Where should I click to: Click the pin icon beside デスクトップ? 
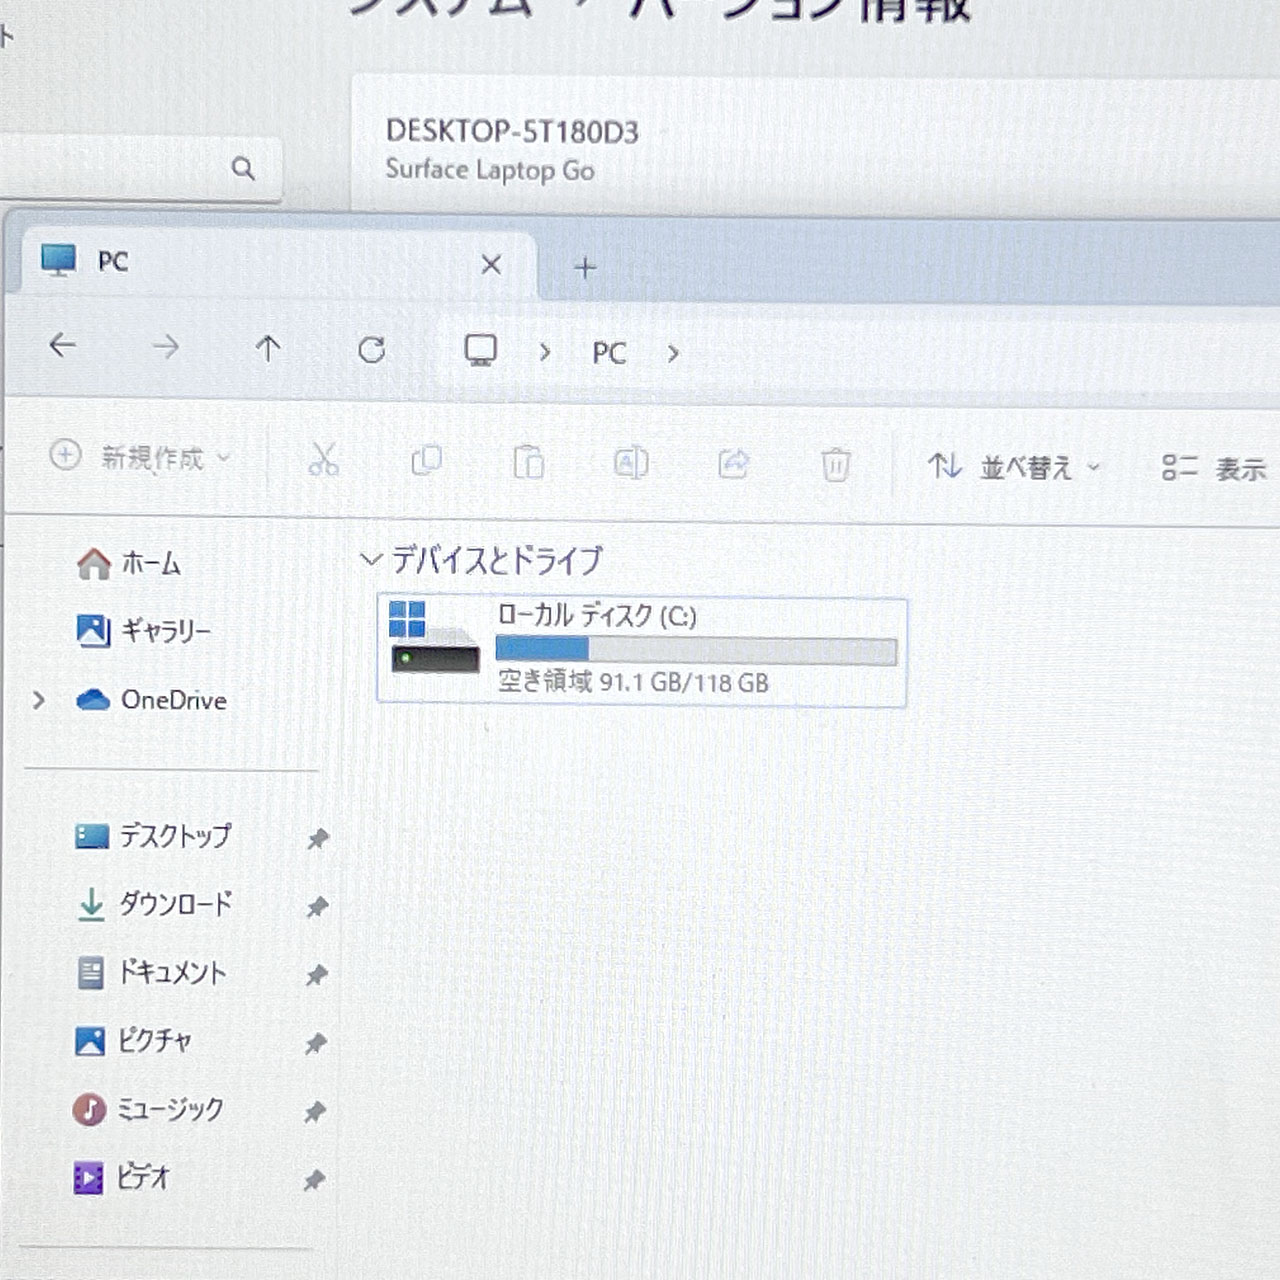click(x=318, y=839)
